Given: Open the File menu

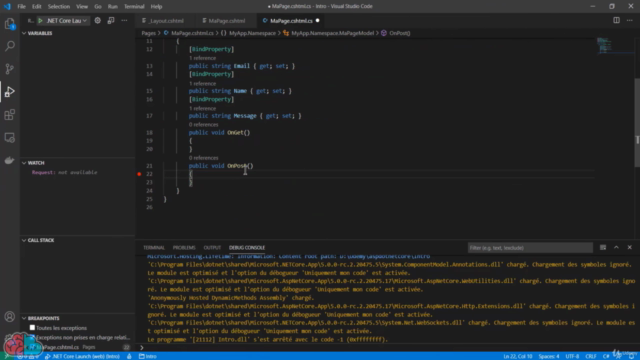Looking at the screenshot, I should tap(22, 7).
